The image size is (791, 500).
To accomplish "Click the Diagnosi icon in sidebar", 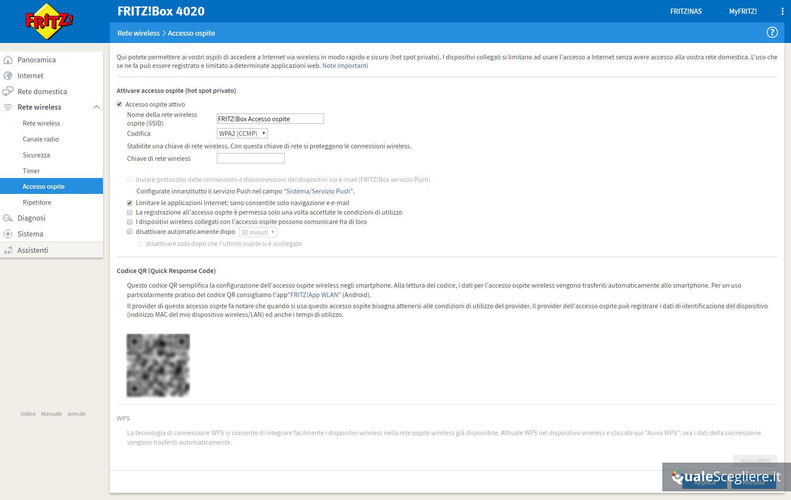I will click(8, 218).
